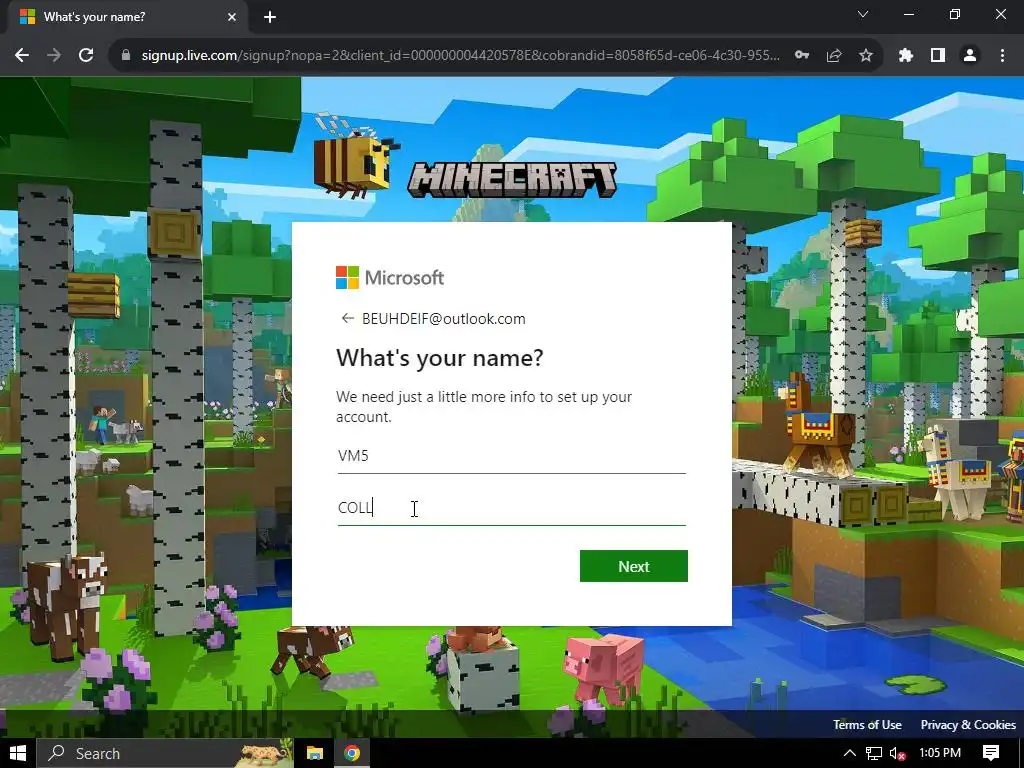This screenshot has width=1024, height=768.
Task: Open Chrome three-dot menu
Action: click(x=1002, y=56)
